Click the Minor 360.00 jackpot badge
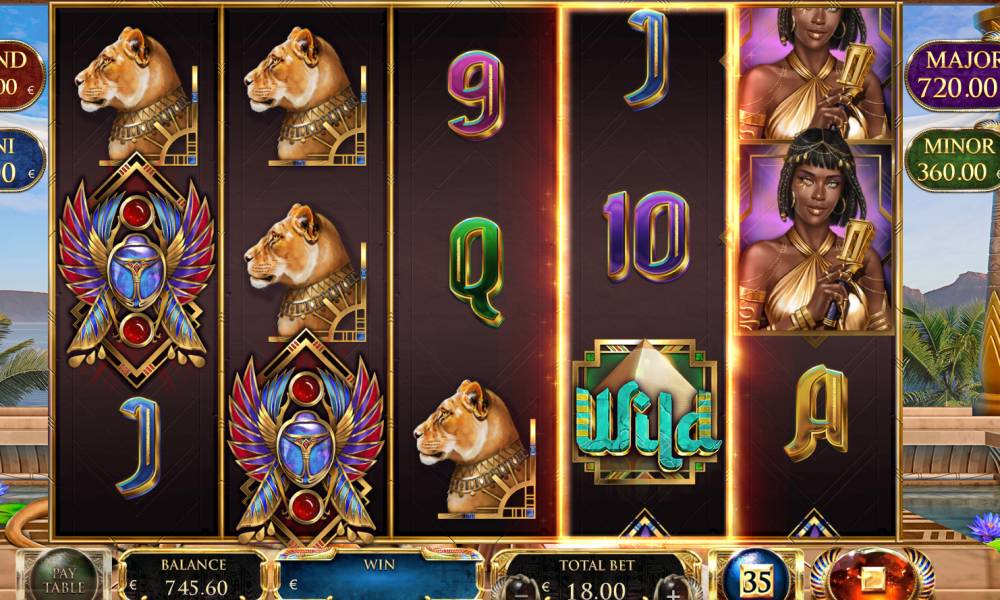The image size is (1000, 600). click(x=953, y=160)
